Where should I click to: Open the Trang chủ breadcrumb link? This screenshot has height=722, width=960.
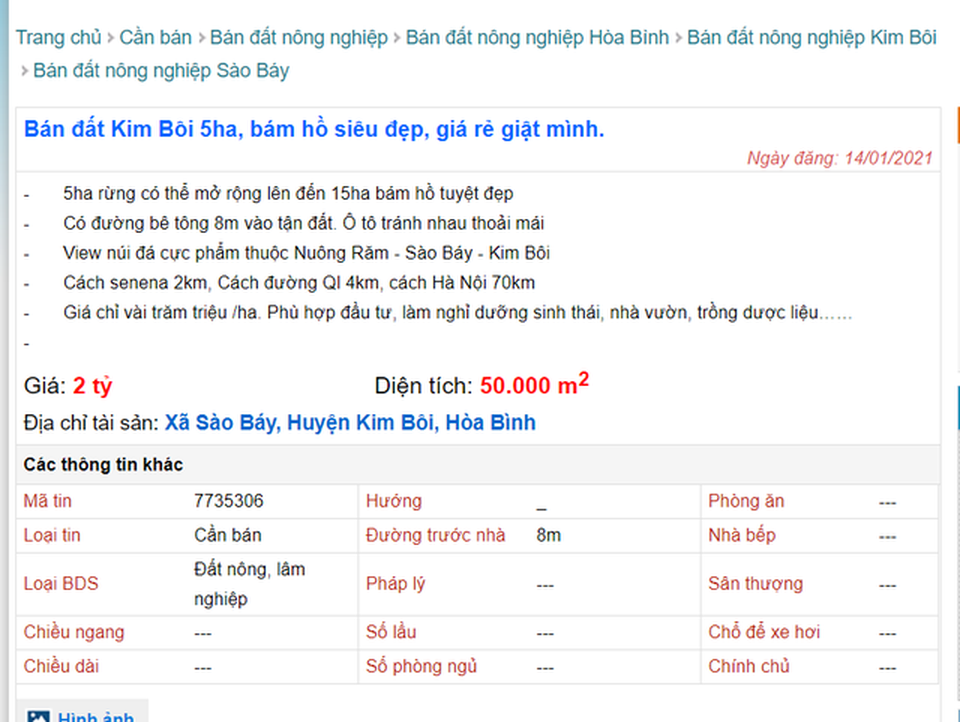click(58, 37)
